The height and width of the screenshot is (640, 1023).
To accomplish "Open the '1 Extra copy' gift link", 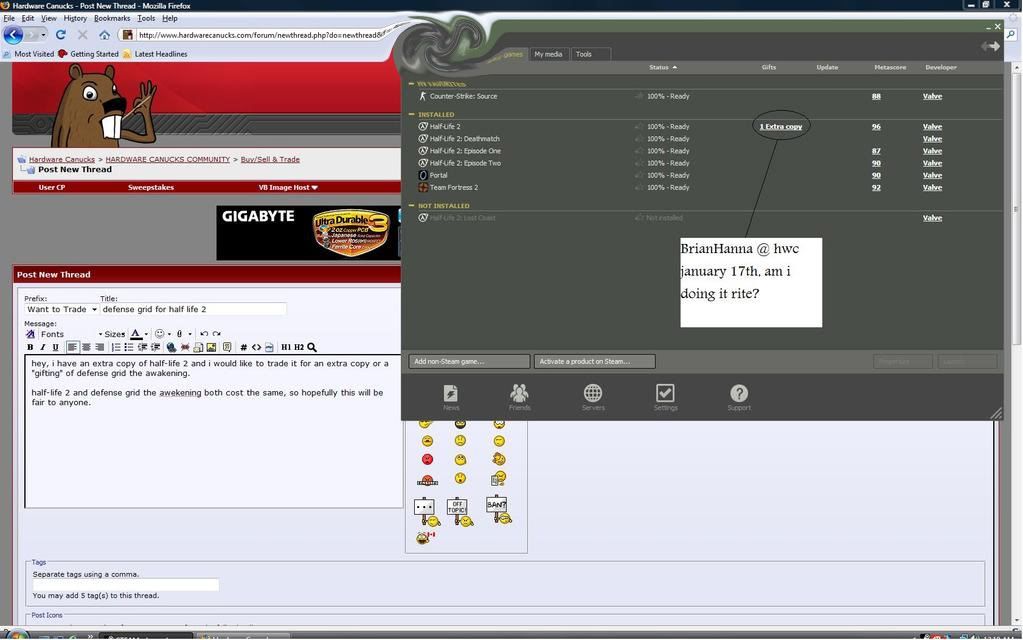I will [781, 127].
